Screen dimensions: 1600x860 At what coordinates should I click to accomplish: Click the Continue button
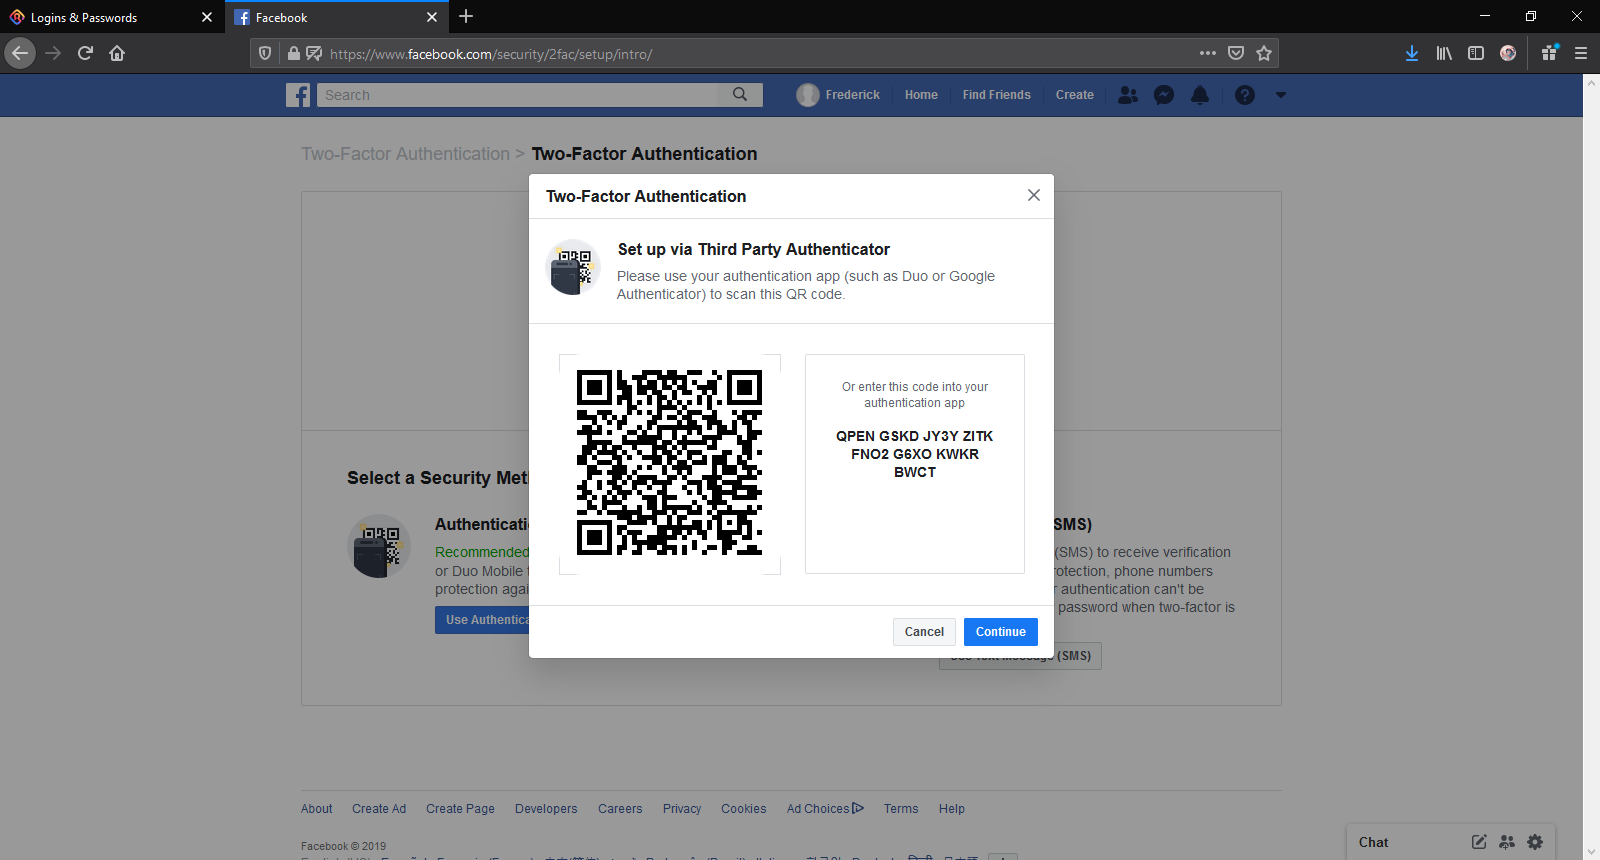tap(1001, 632)
